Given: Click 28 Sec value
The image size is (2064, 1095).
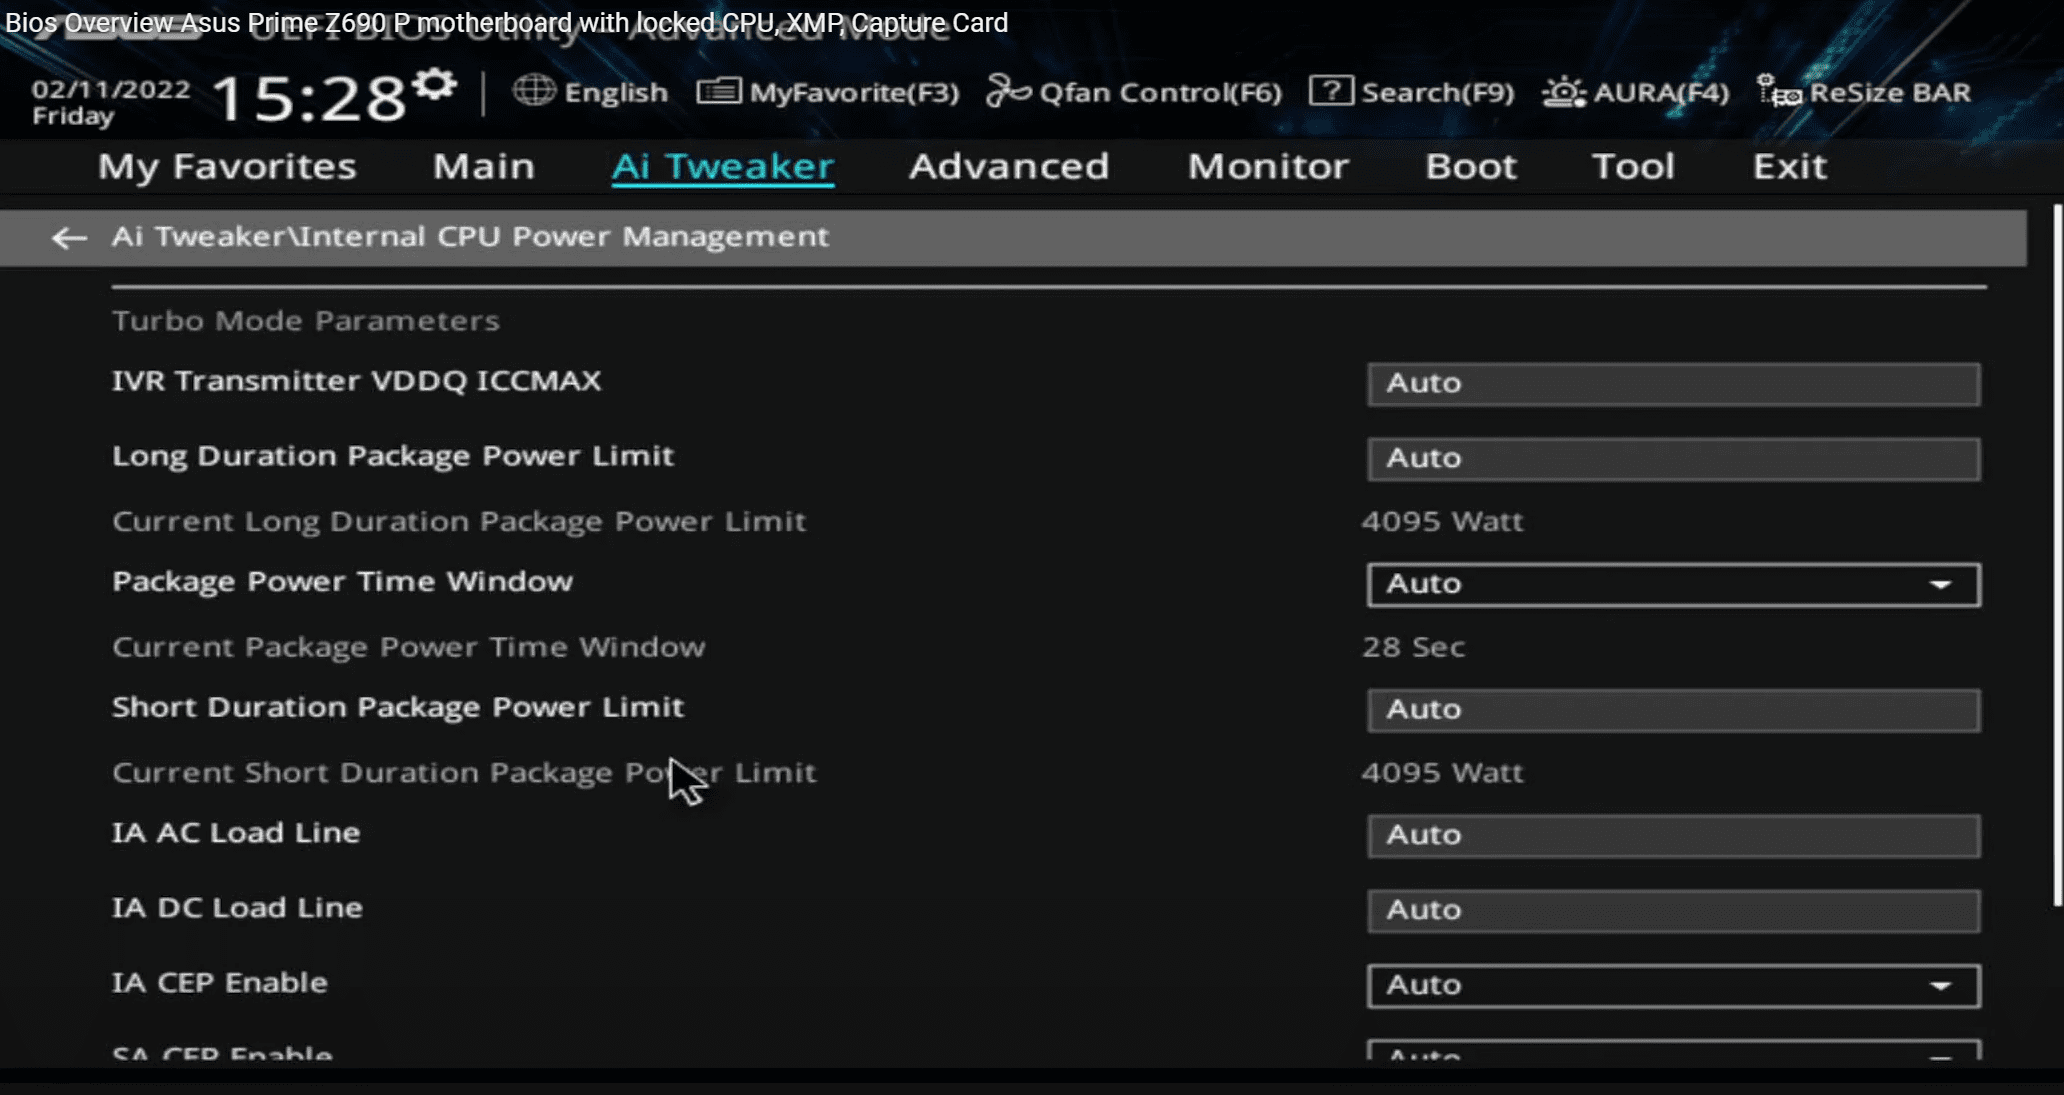Looking at the screenshot, I should (x=1413, y=647).
